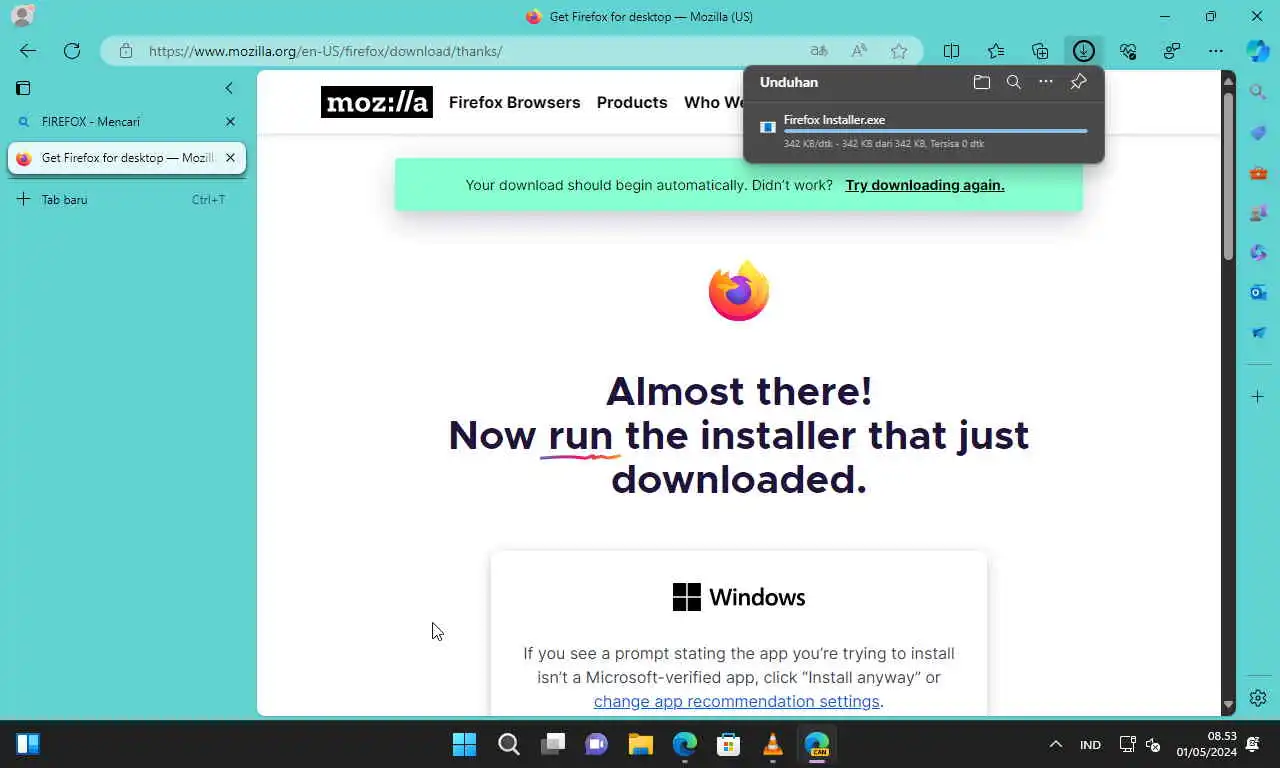The width and height of the screenshot is (1280, 768).
Task: Collapse the vertical tabs pane
Action: click(x=229, y=88)
